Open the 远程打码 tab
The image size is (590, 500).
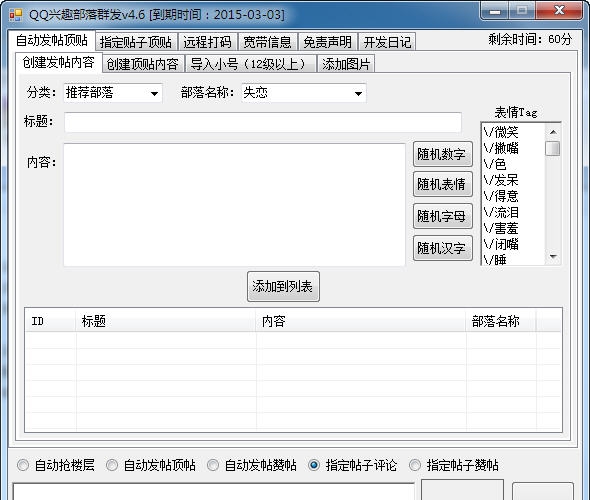click(207, 42)
